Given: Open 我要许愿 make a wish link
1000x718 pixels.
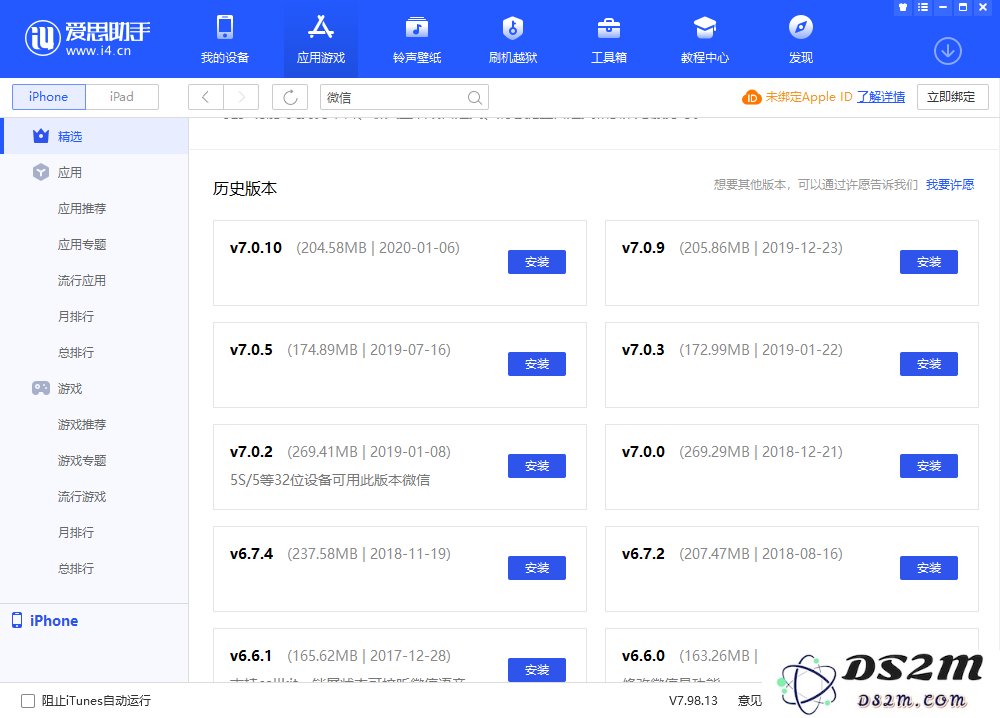Looking at the screenshot, I should point(950,184).
